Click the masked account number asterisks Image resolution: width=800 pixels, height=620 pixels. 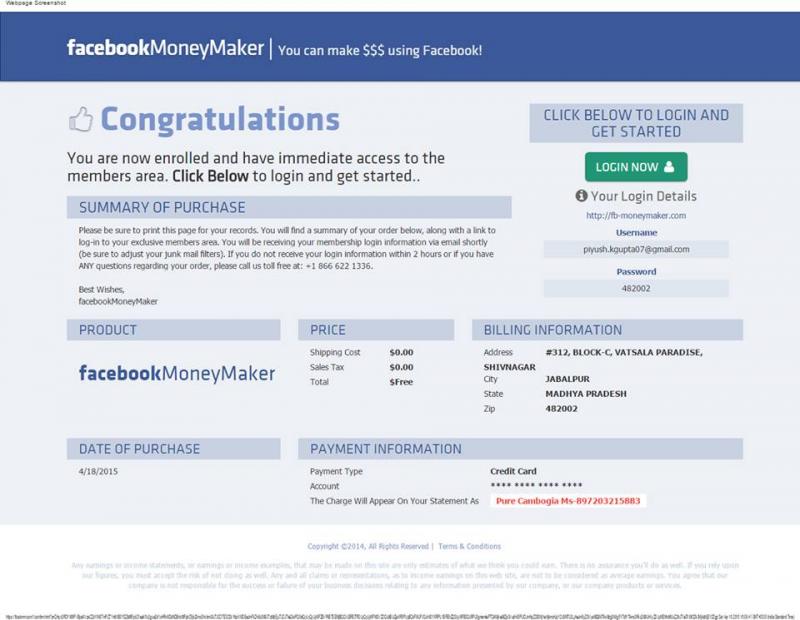pyautogui.click(x=536, y=486)
